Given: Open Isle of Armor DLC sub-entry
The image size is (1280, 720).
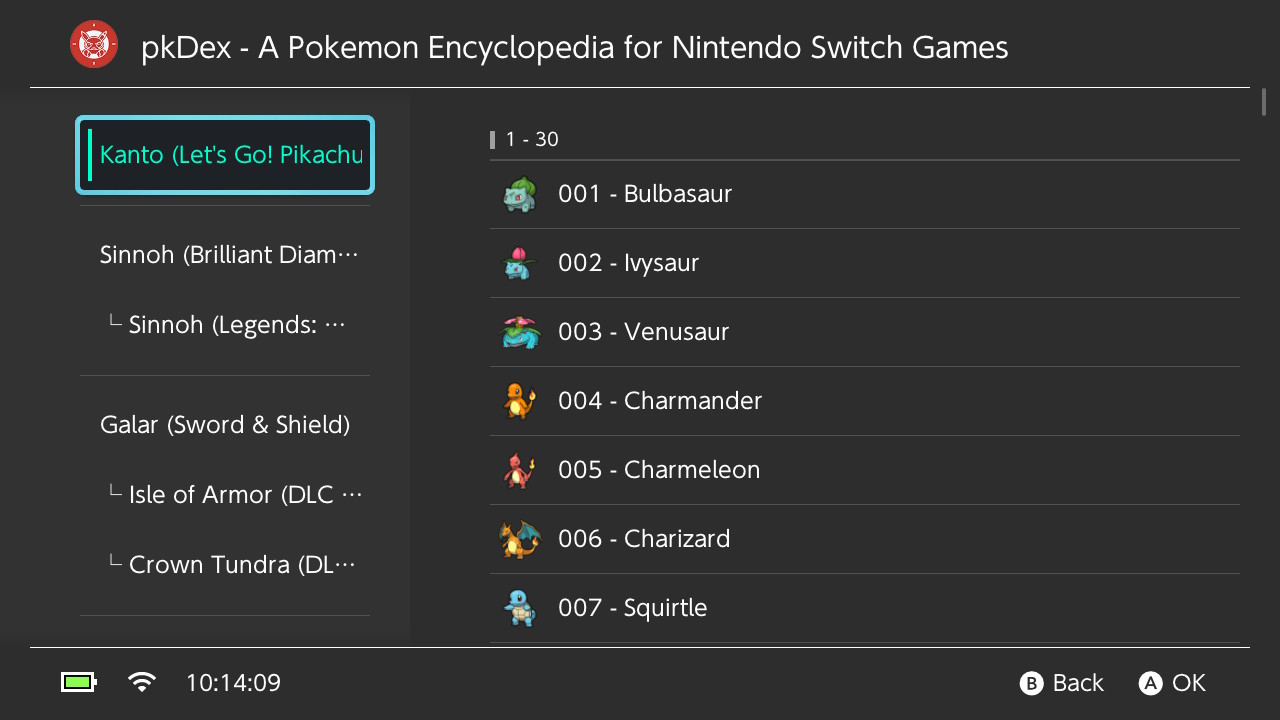Looking at the screenshot, I should pos(225,495).
